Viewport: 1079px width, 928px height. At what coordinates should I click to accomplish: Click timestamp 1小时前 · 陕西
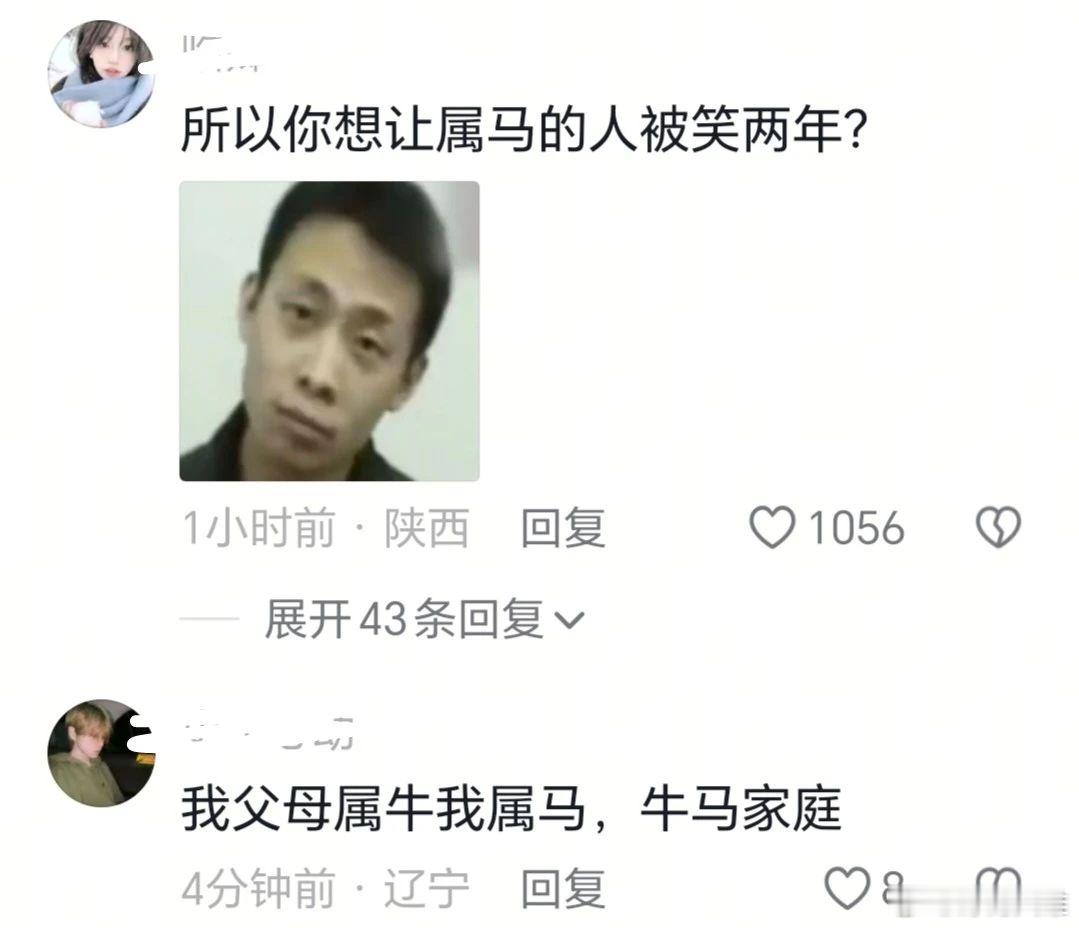coord(325,528)
